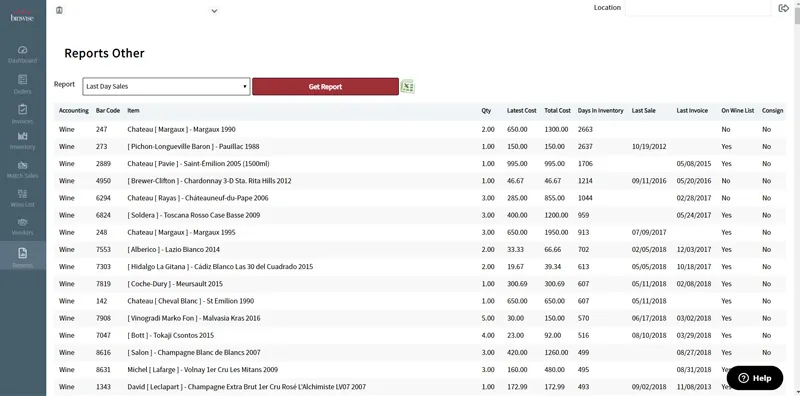Export report to Excel icon
800x396 pixels.
point(407,86)
